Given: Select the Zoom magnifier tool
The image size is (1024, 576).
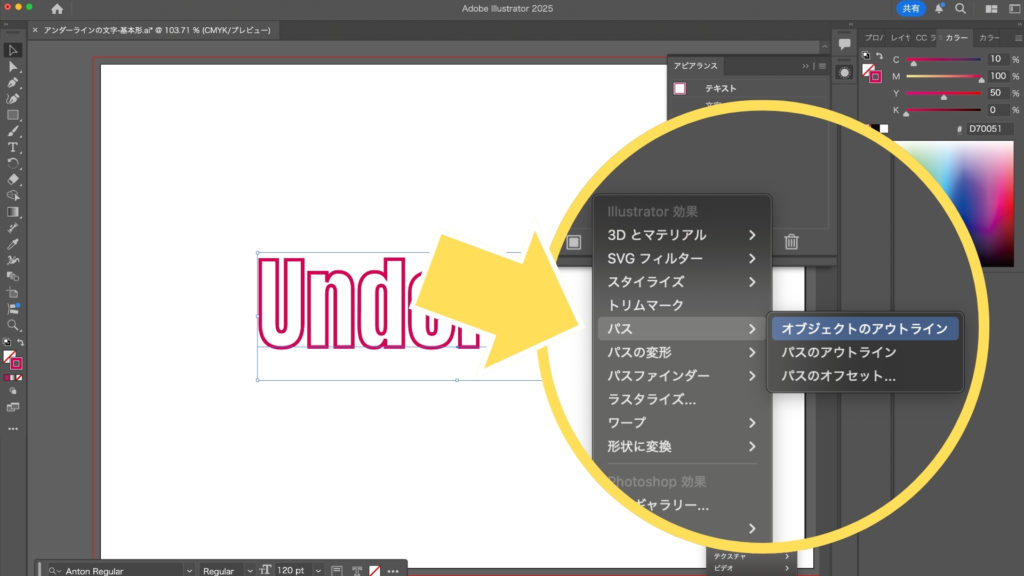Looking at the screenshot, I should (13, 325).
